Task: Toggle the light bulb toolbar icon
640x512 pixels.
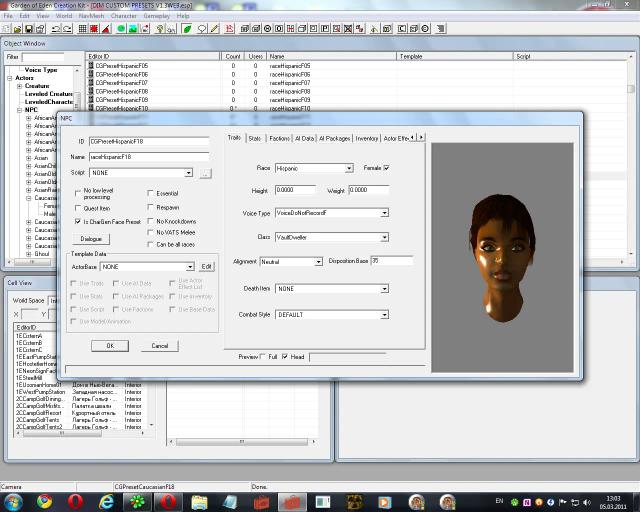Action: tap(160, 29)
